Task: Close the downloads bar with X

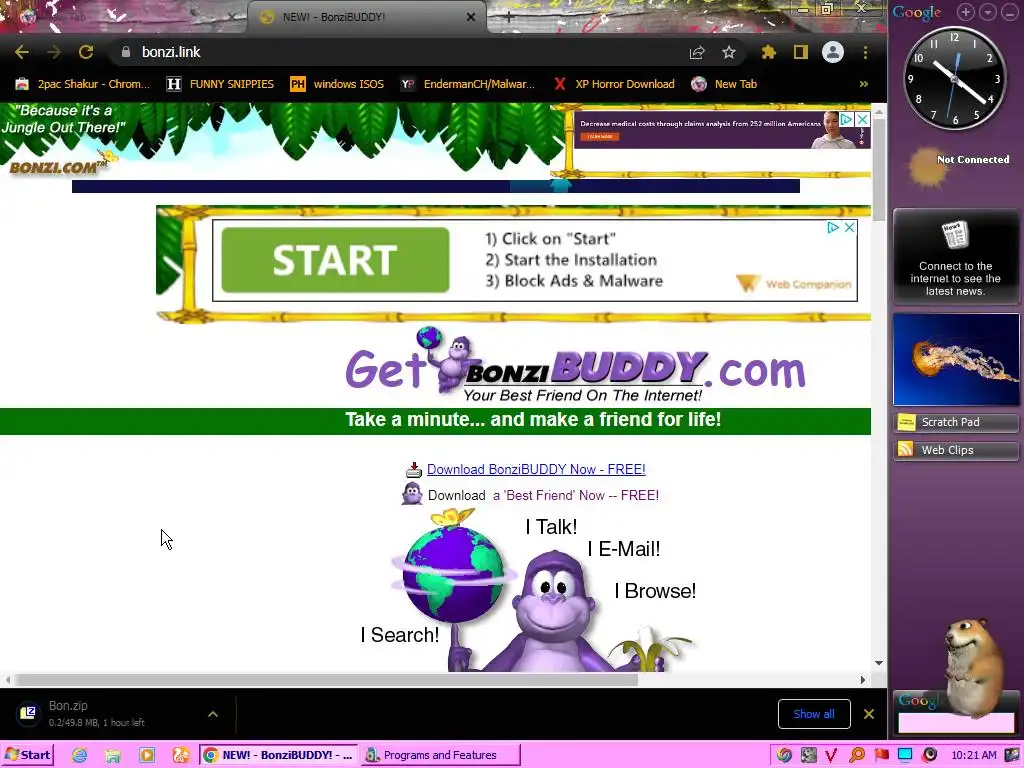Action: tap(869, 714)
